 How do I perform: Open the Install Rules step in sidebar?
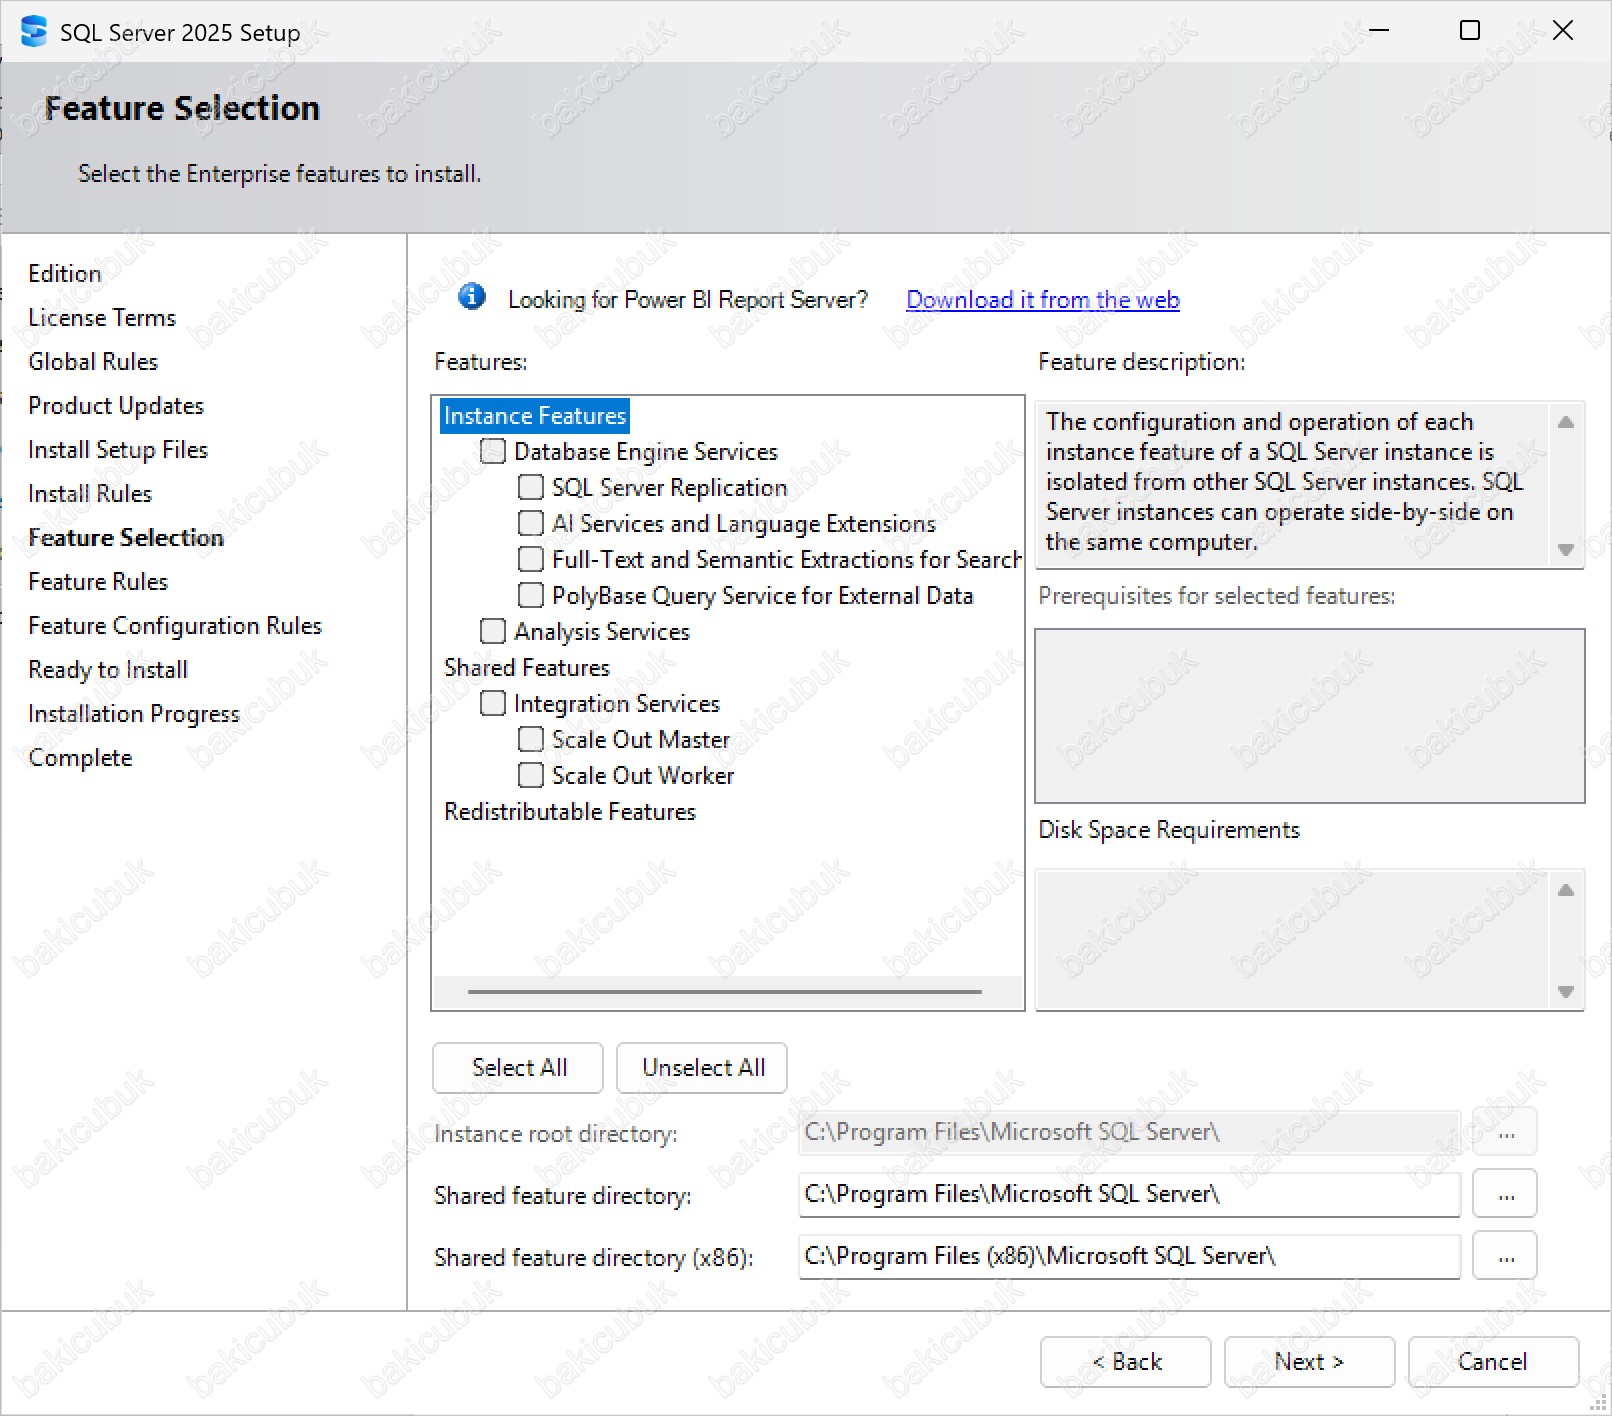[x=90, y=494]
